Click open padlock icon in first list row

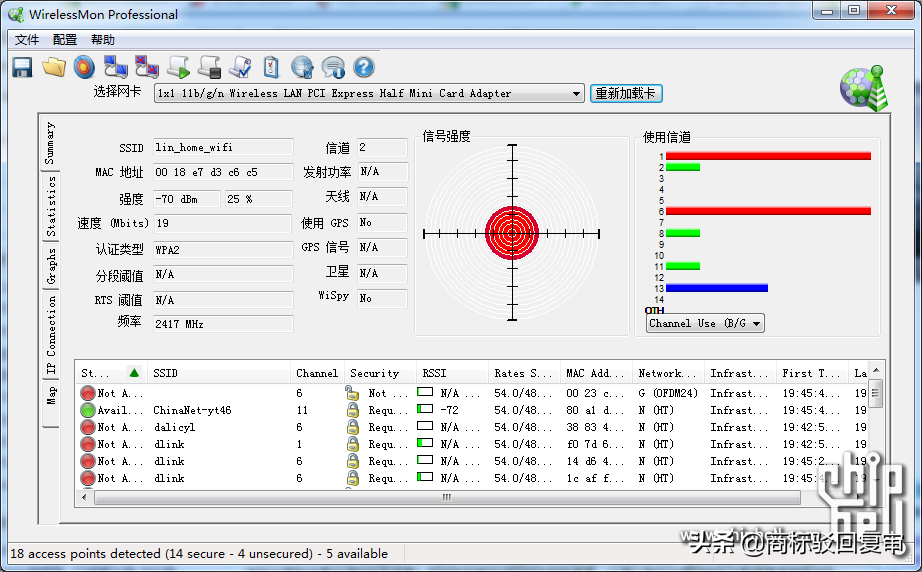tap(352, 393)
